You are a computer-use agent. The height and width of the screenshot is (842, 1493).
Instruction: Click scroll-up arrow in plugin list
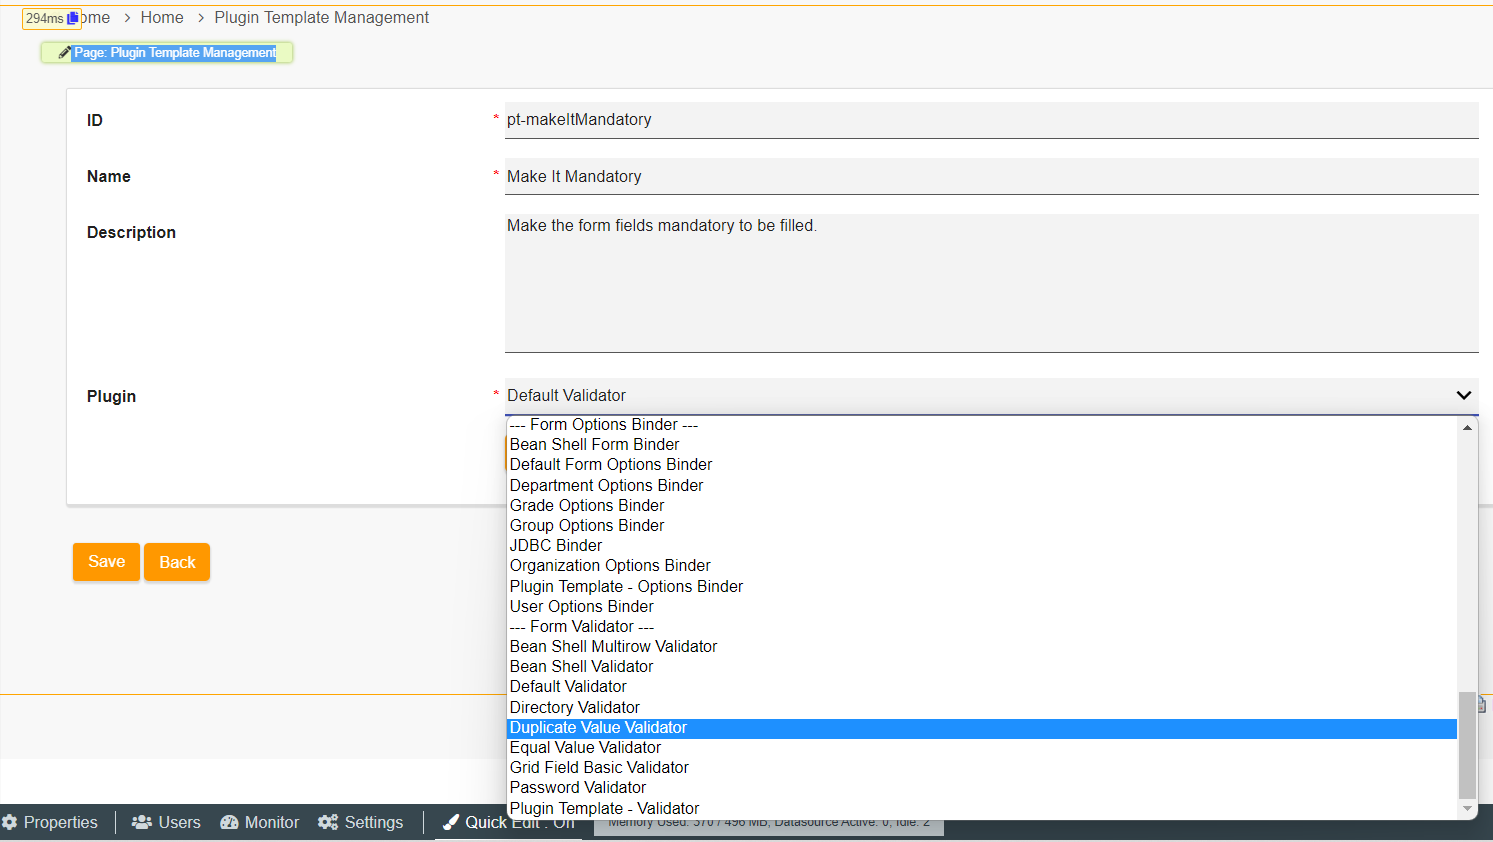click(x=1467, y=428)
